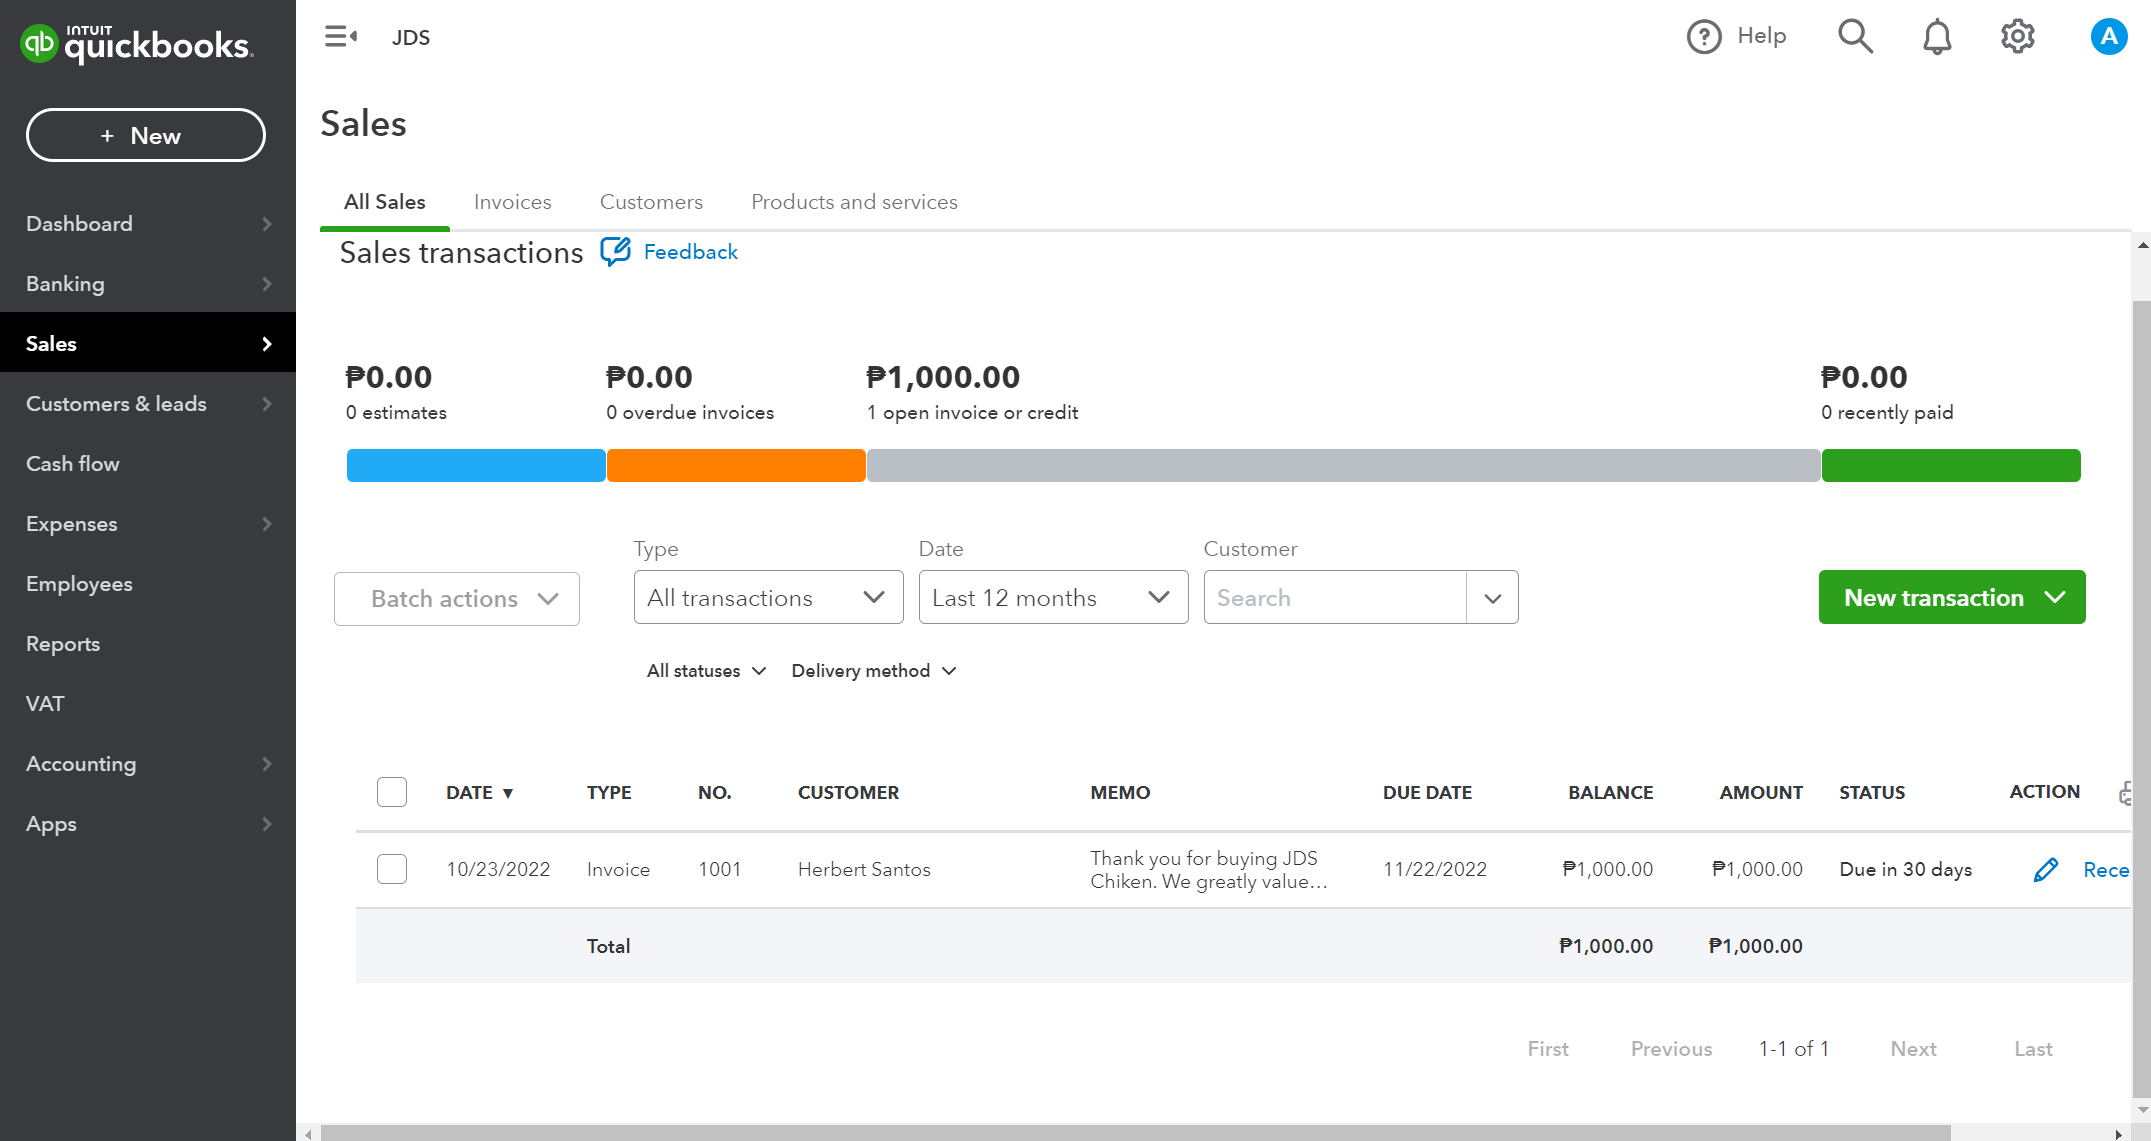Open the All transactions type dropdown
2151x1141 pixels.
(768, 598)
